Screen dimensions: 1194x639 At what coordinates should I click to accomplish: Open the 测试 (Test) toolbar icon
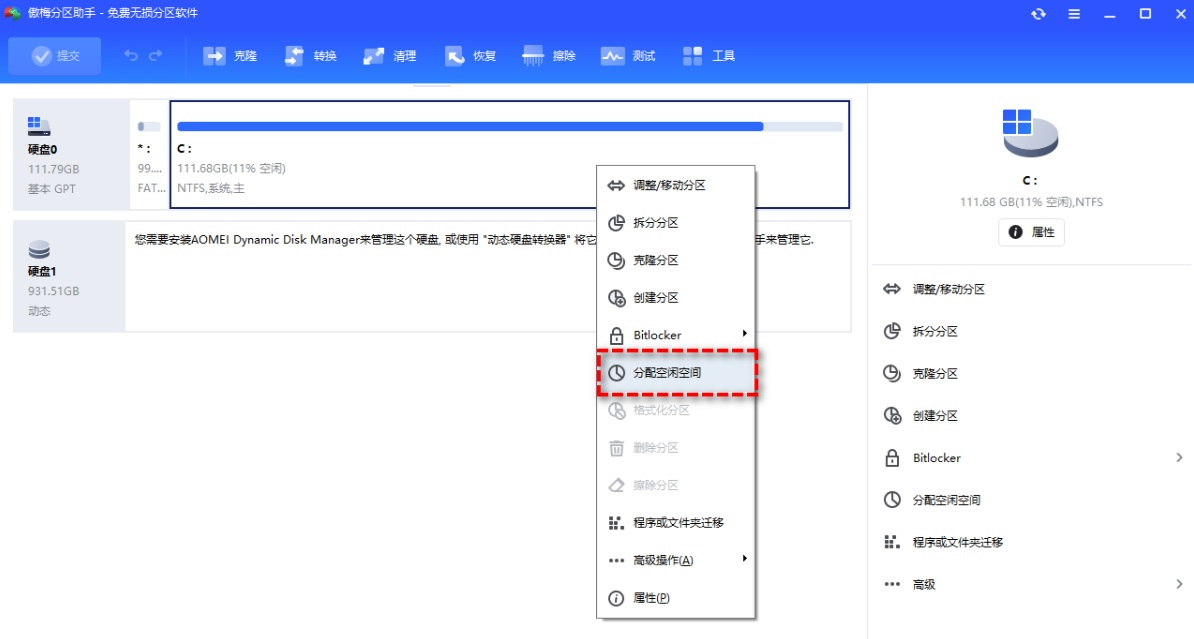point(628,55)
